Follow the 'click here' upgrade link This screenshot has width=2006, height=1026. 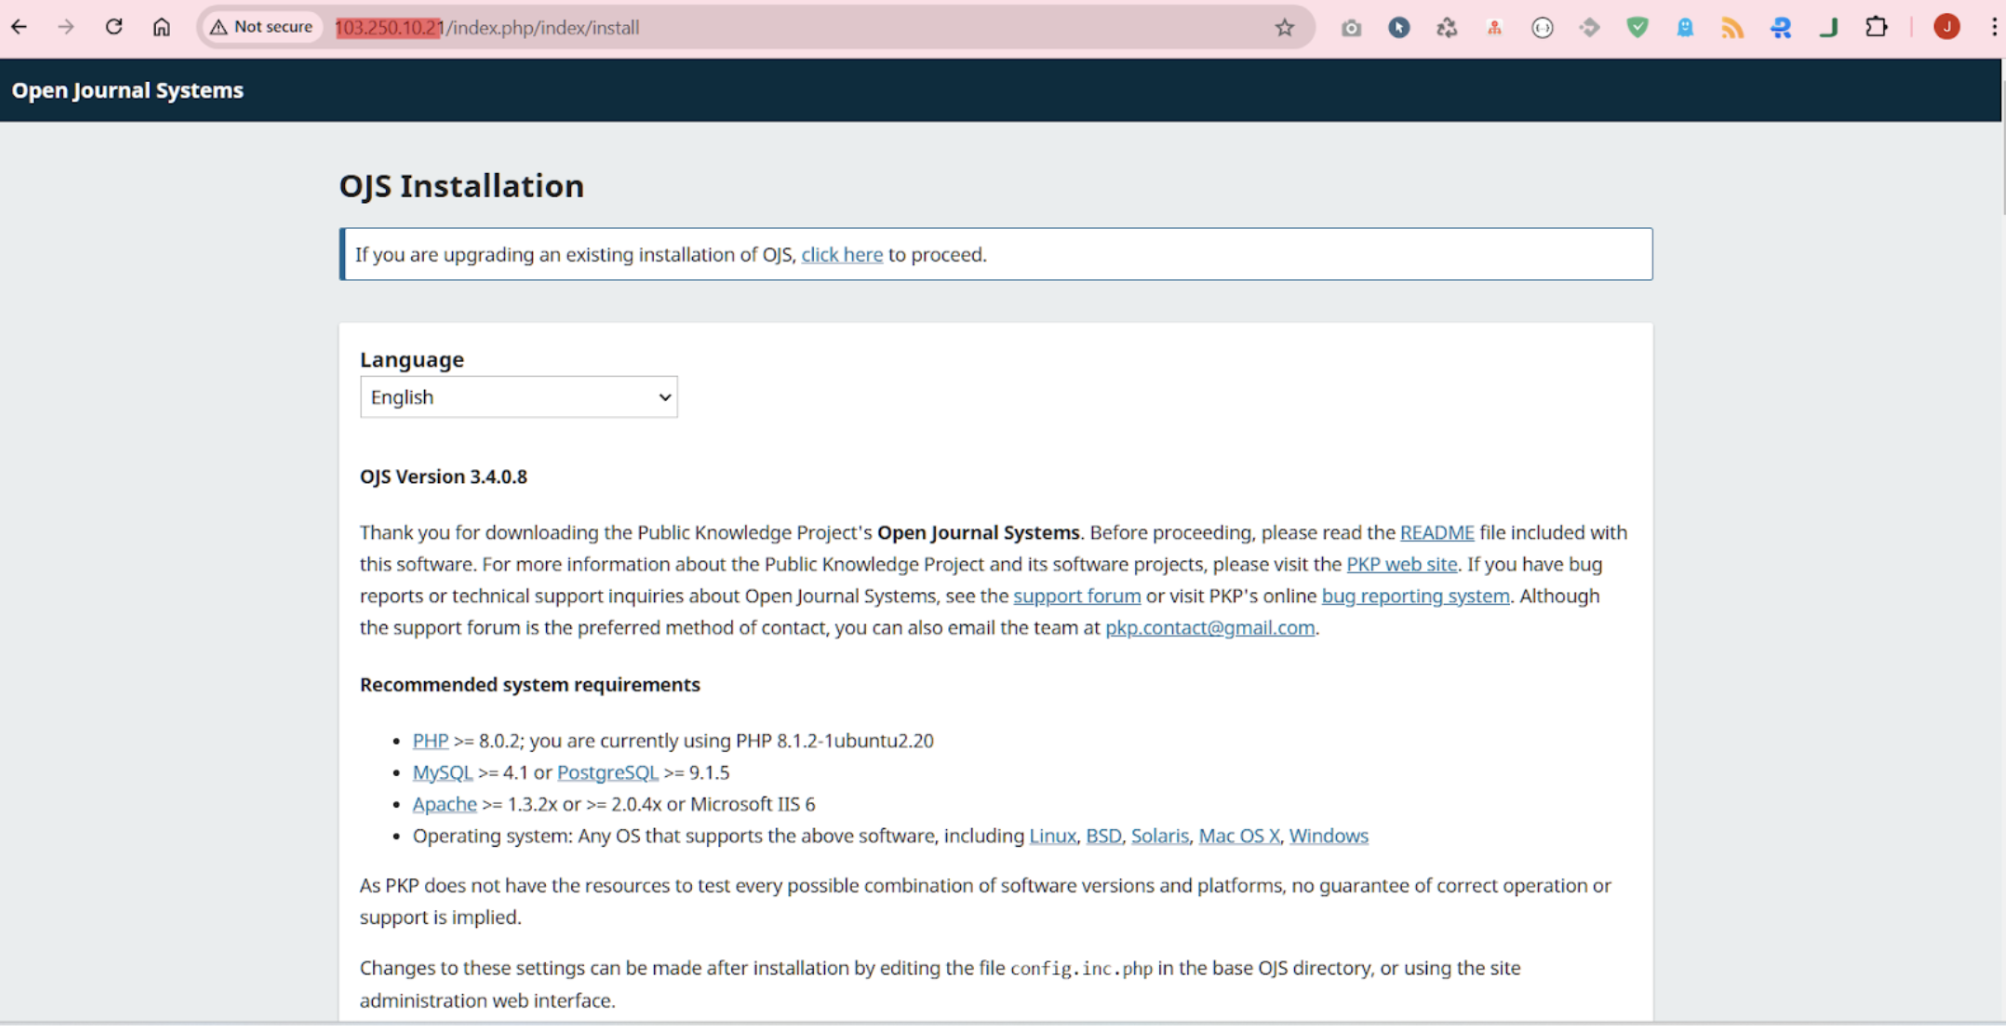click(842, 255)
